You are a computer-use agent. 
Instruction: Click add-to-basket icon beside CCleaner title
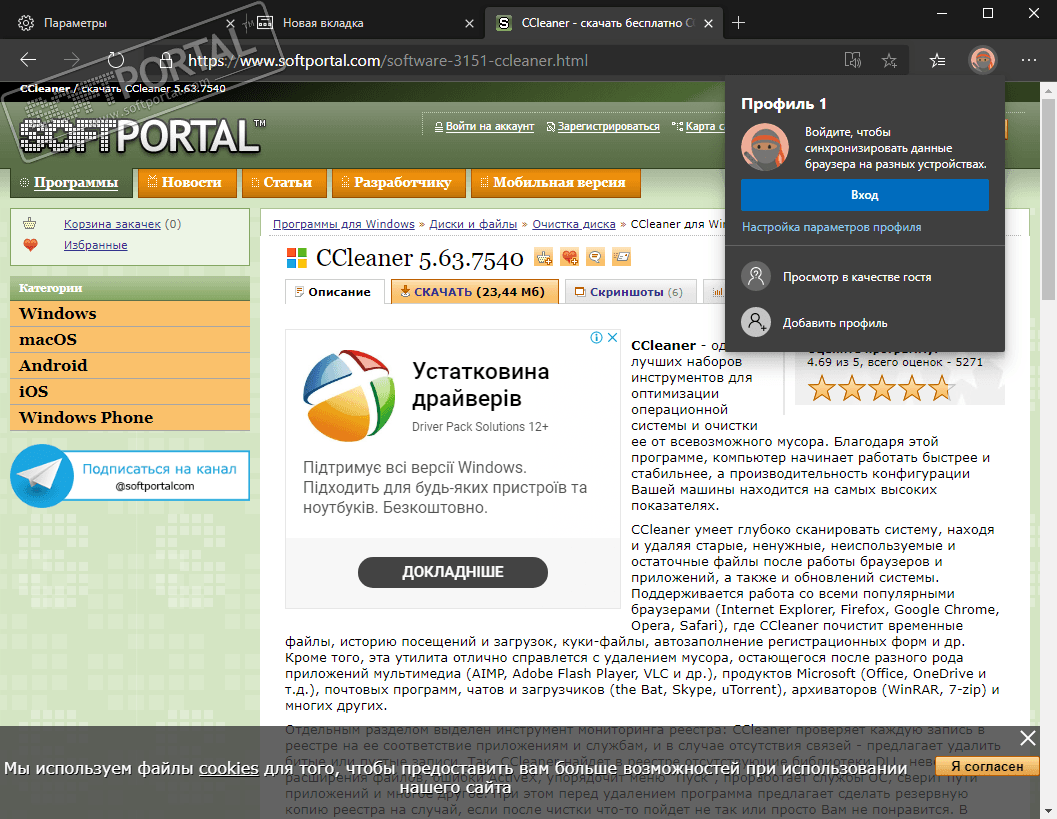pos(544,257)
